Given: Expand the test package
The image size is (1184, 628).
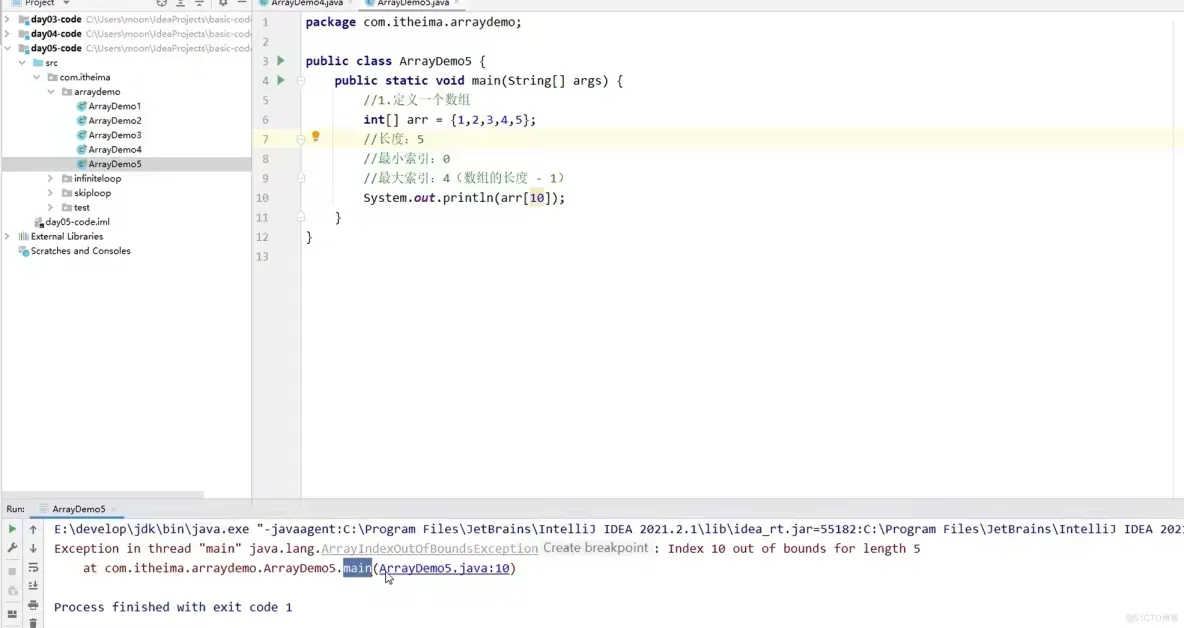Looking at the screenshot, I should [x=51, y=207].
